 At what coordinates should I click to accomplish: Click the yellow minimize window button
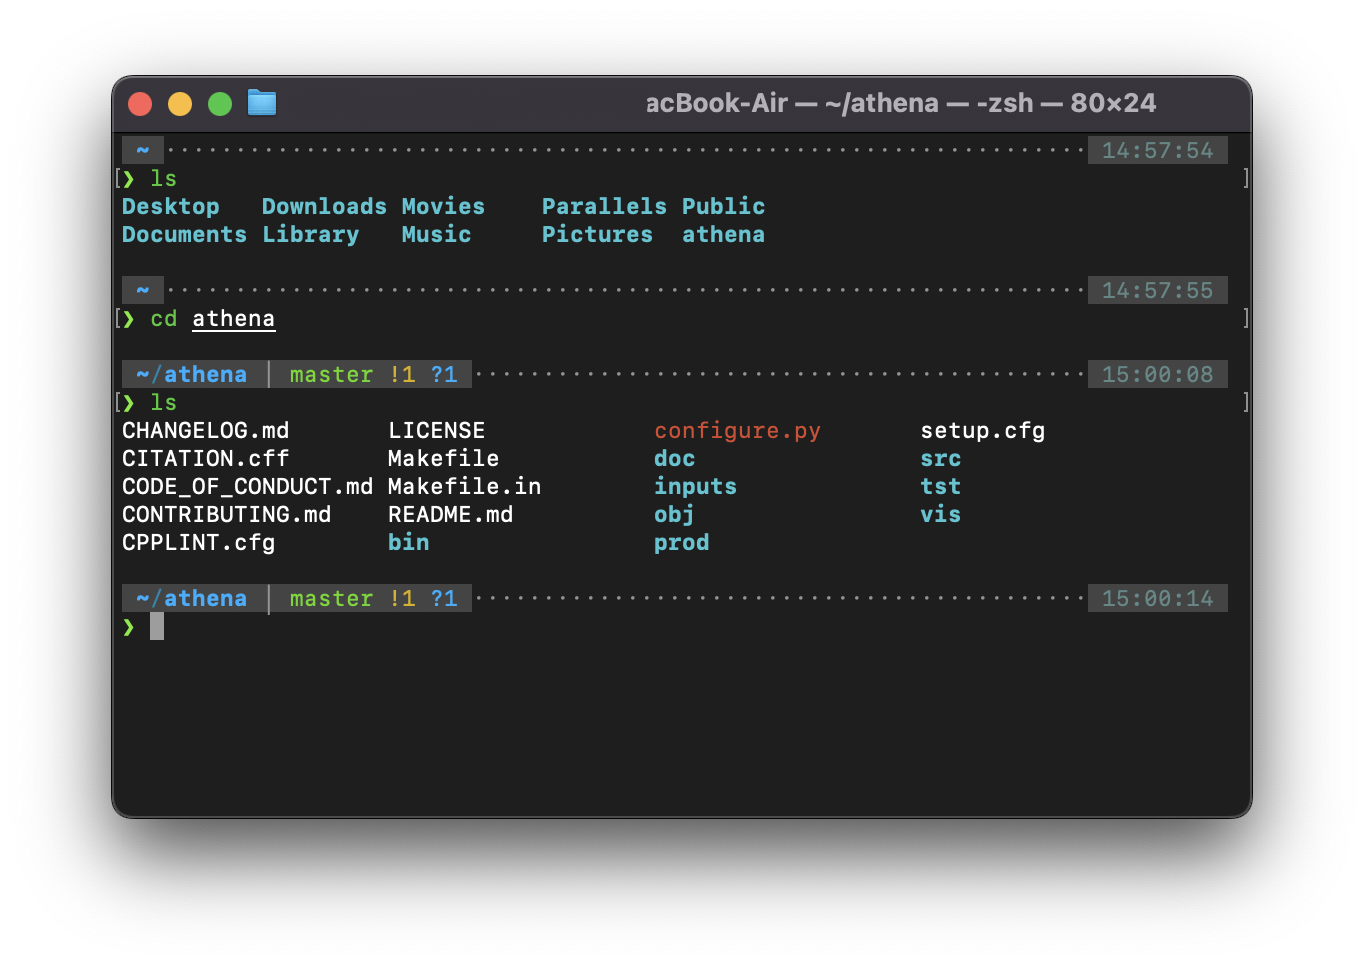click(180, 104)
